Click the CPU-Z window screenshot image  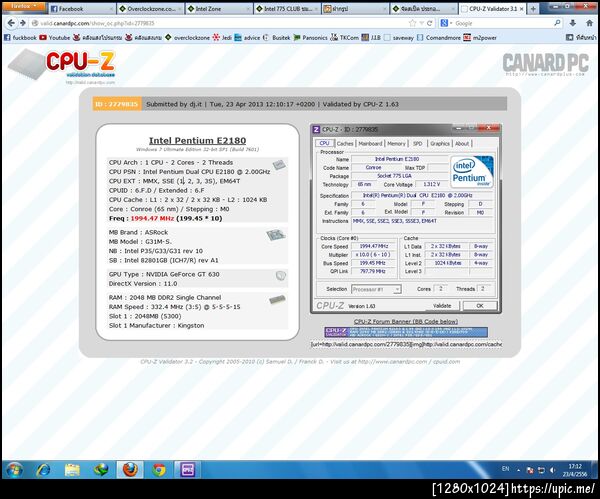pyautogui.click(x=406, y=219)
